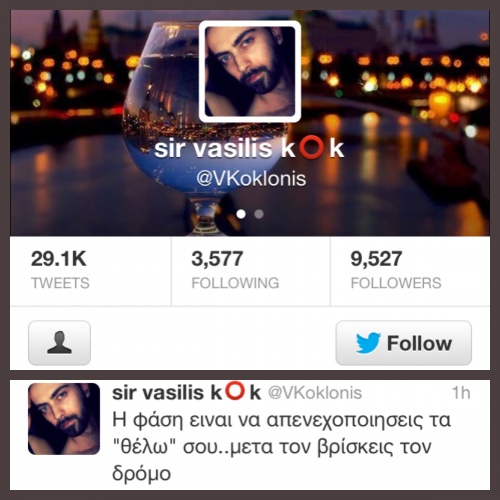
Task: Click the red circle emoji in header name
Action: click(x=311, y=148)
